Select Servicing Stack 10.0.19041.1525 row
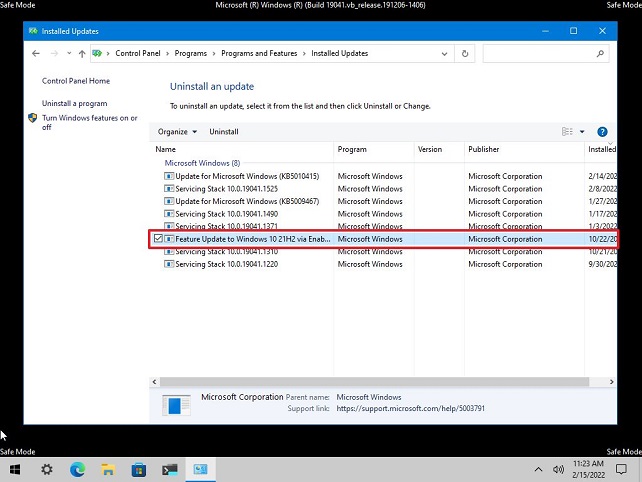This screenshot has width=642, height=482. point(226,189)
